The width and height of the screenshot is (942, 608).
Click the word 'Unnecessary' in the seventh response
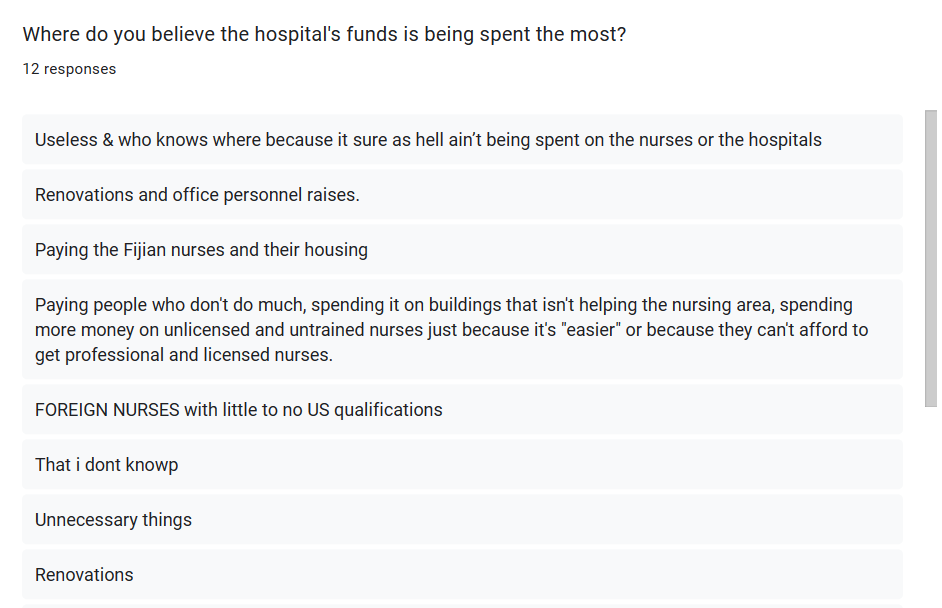[86, 520]
